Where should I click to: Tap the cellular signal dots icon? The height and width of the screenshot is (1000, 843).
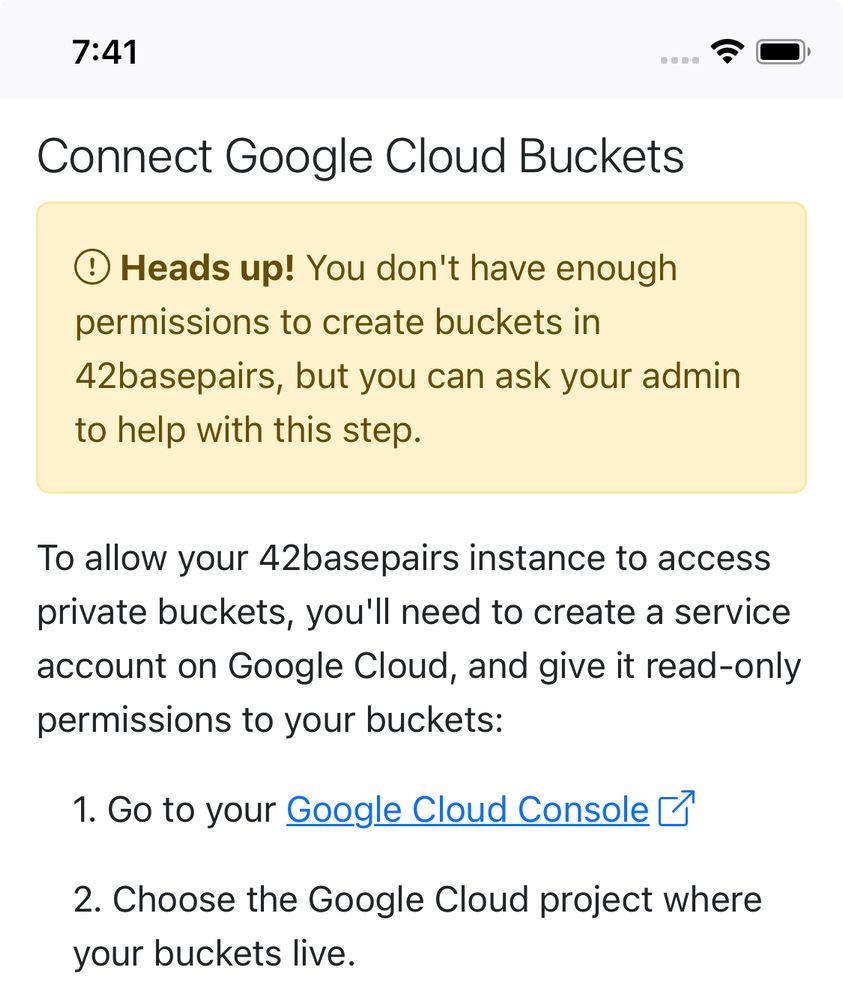click(x=680, y=60)
